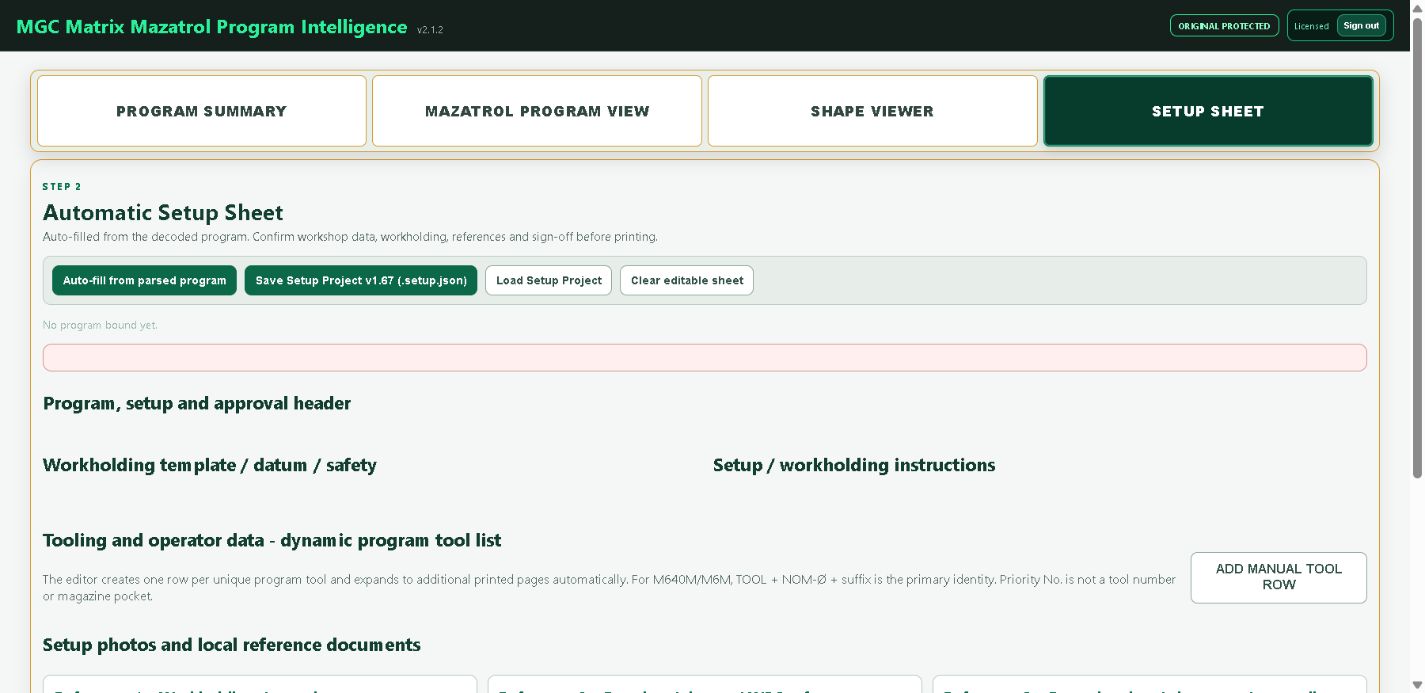1425x693 pixels.
Task: Click the empty pink status bar
Action: [x=705, y=358]
